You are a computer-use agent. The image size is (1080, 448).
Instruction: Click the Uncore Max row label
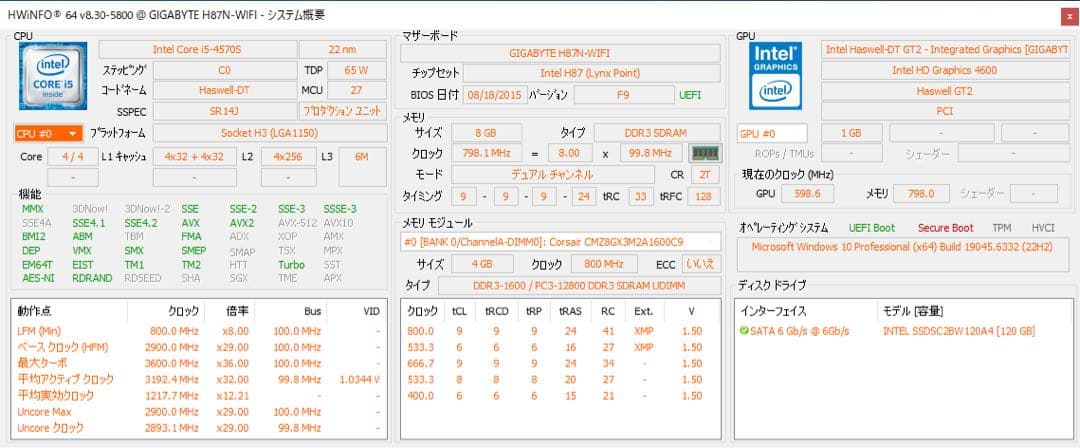tap(45, 412)
